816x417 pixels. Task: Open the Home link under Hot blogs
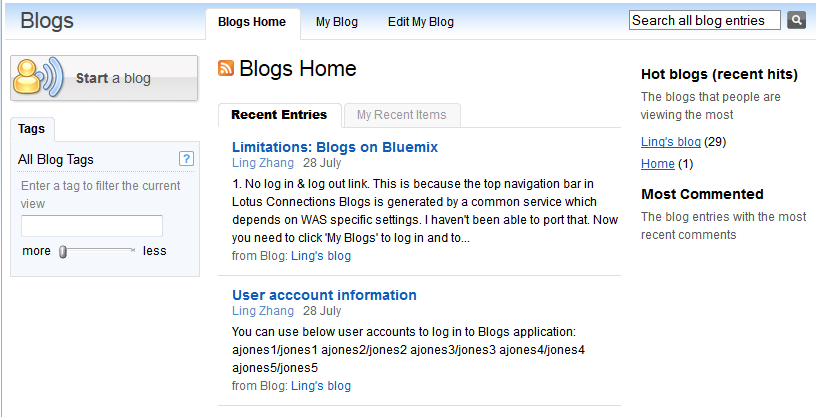click(658, 164)
